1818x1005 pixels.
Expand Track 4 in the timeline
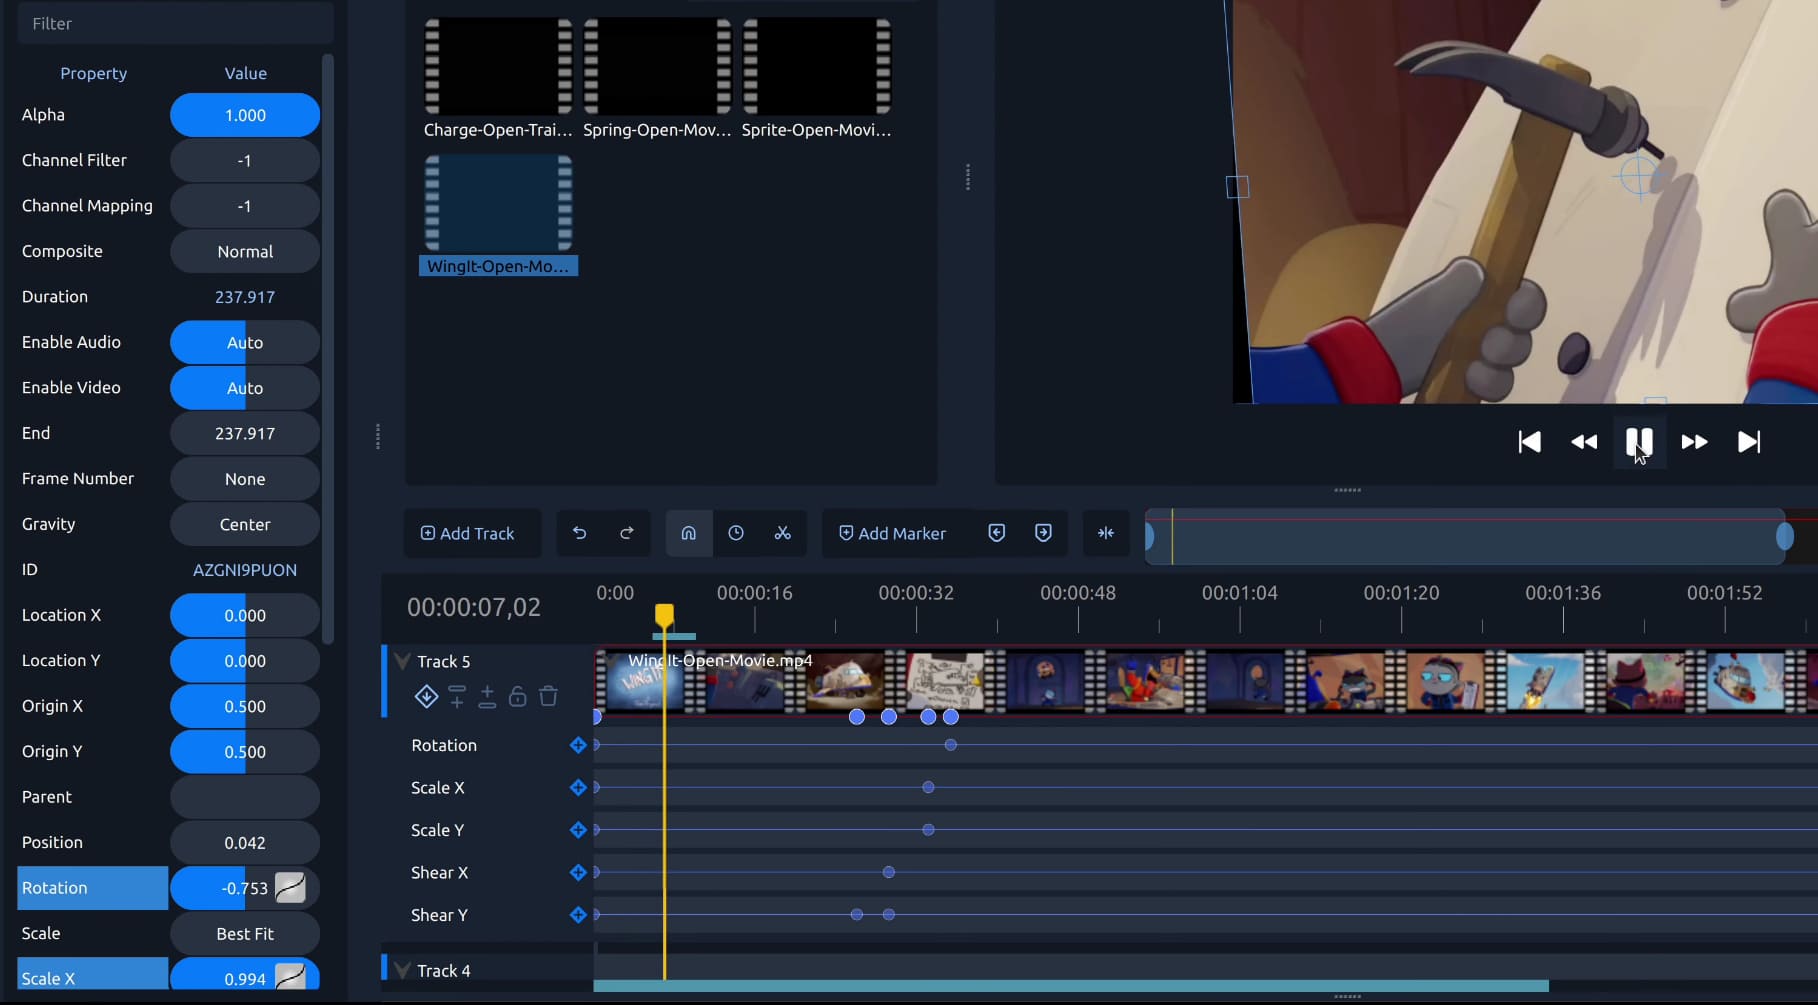pyautogui.click(x=402, y=969)
